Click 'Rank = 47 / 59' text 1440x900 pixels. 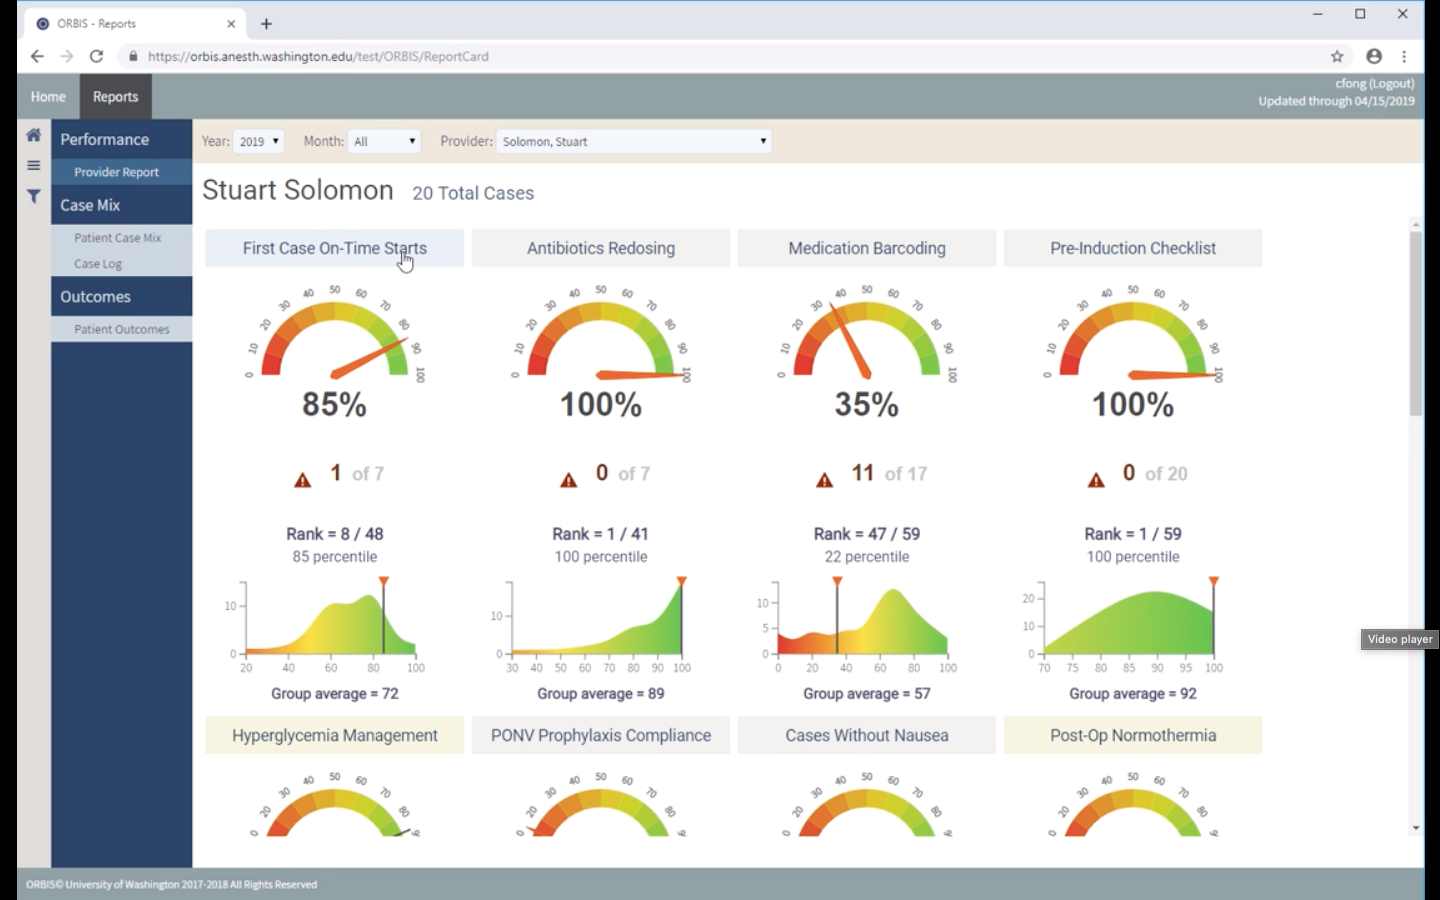pos(867,534)
